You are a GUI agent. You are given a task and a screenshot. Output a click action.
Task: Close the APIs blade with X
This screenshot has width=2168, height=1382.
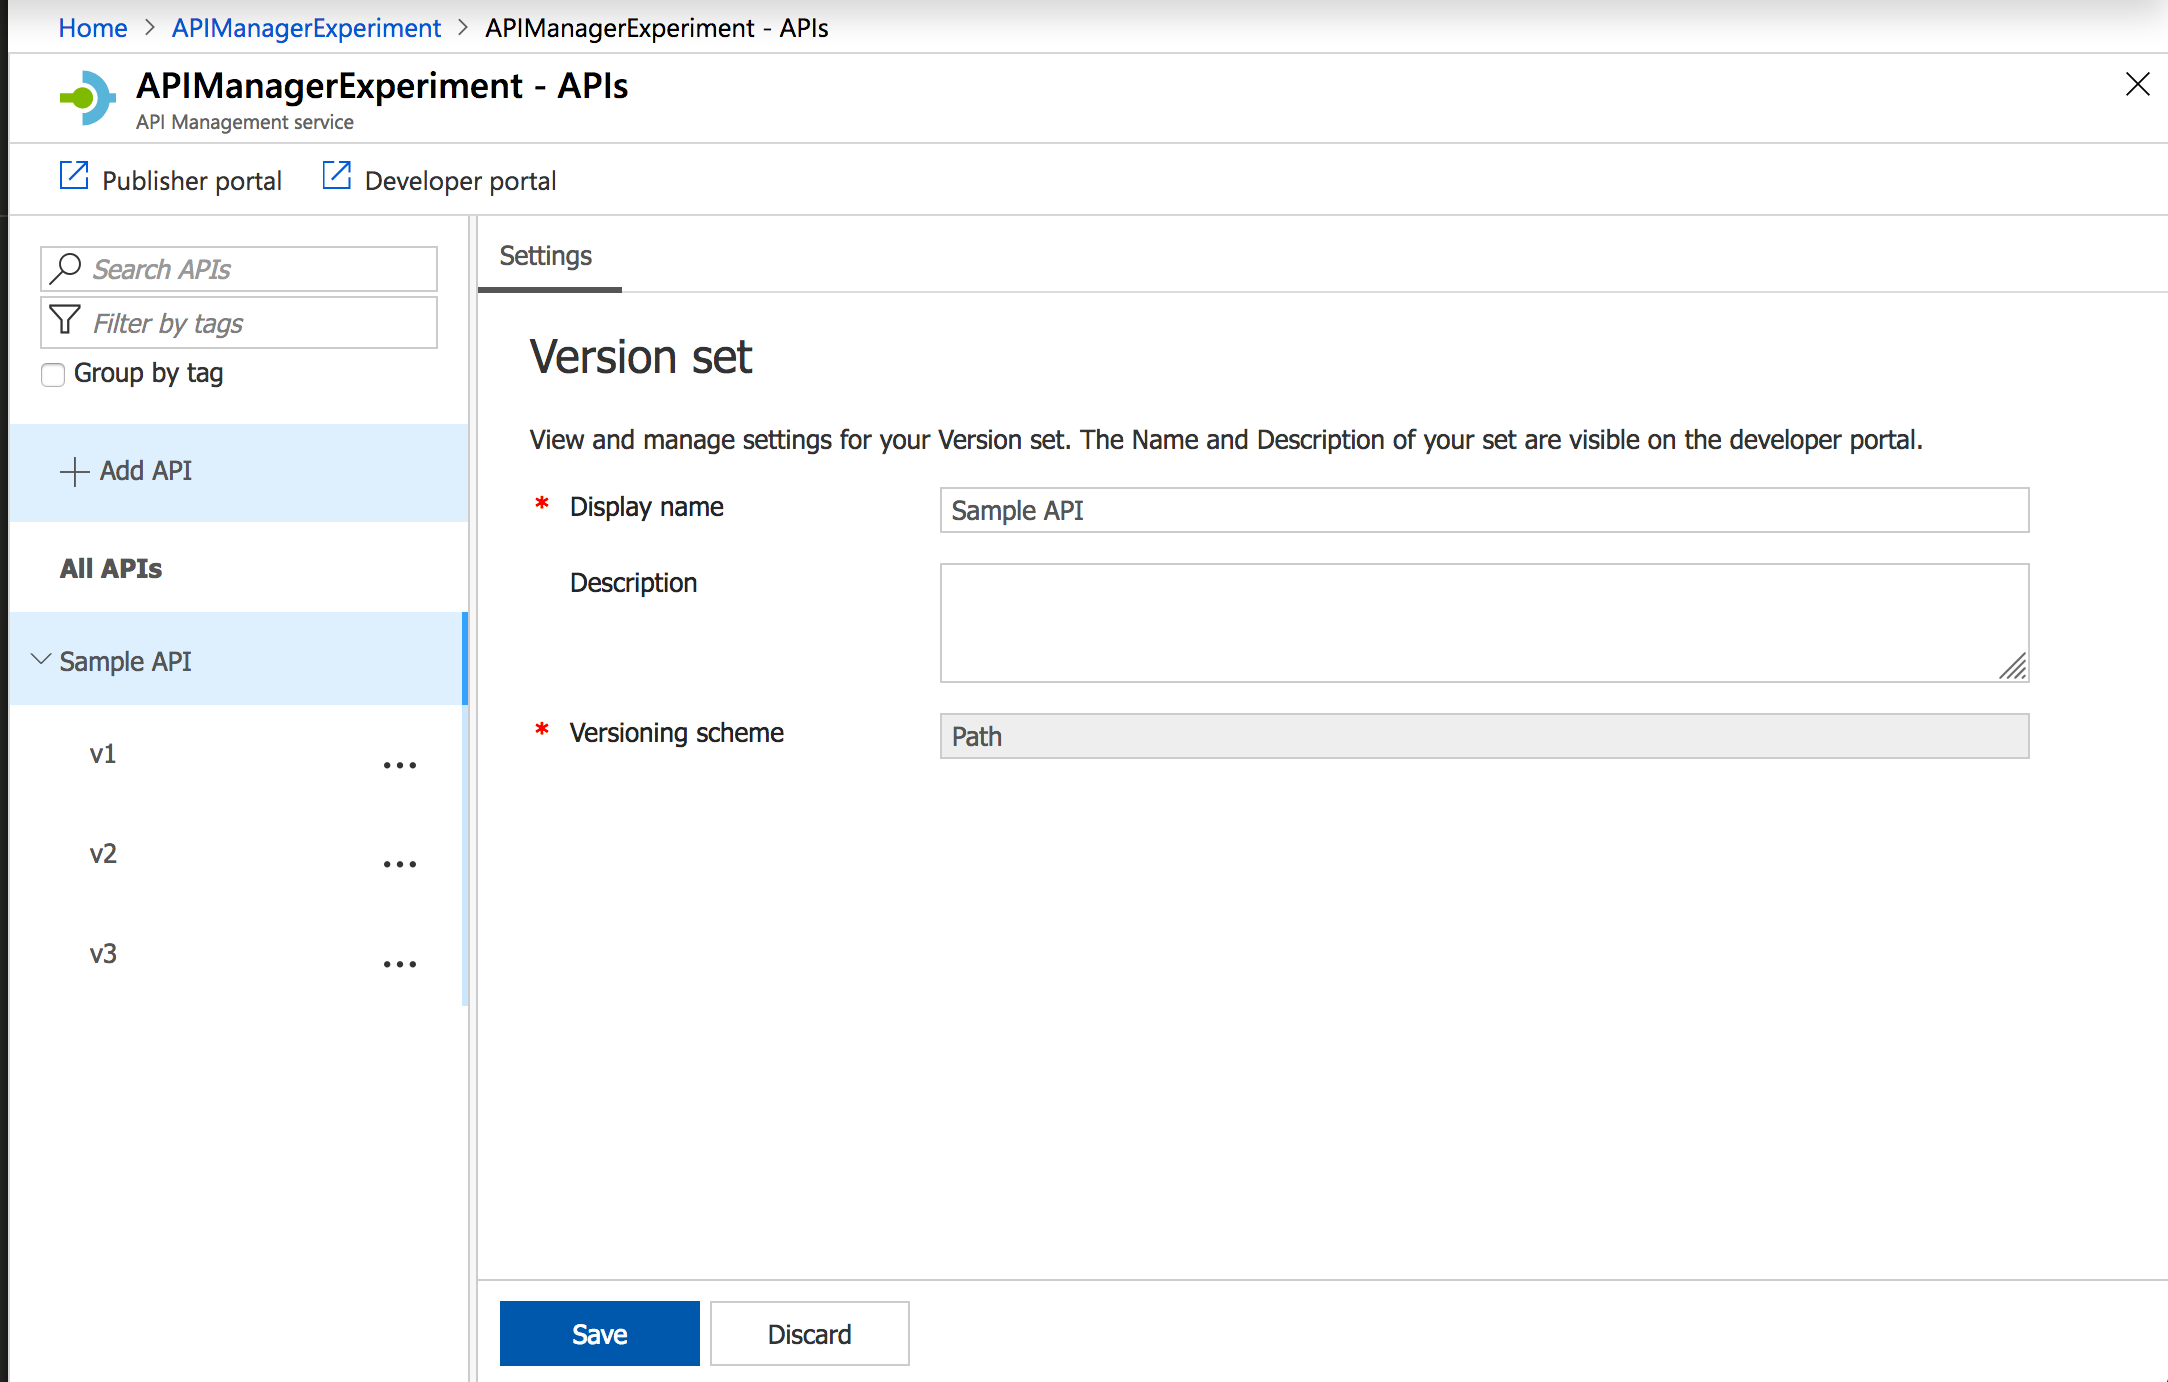point(2137,84)
